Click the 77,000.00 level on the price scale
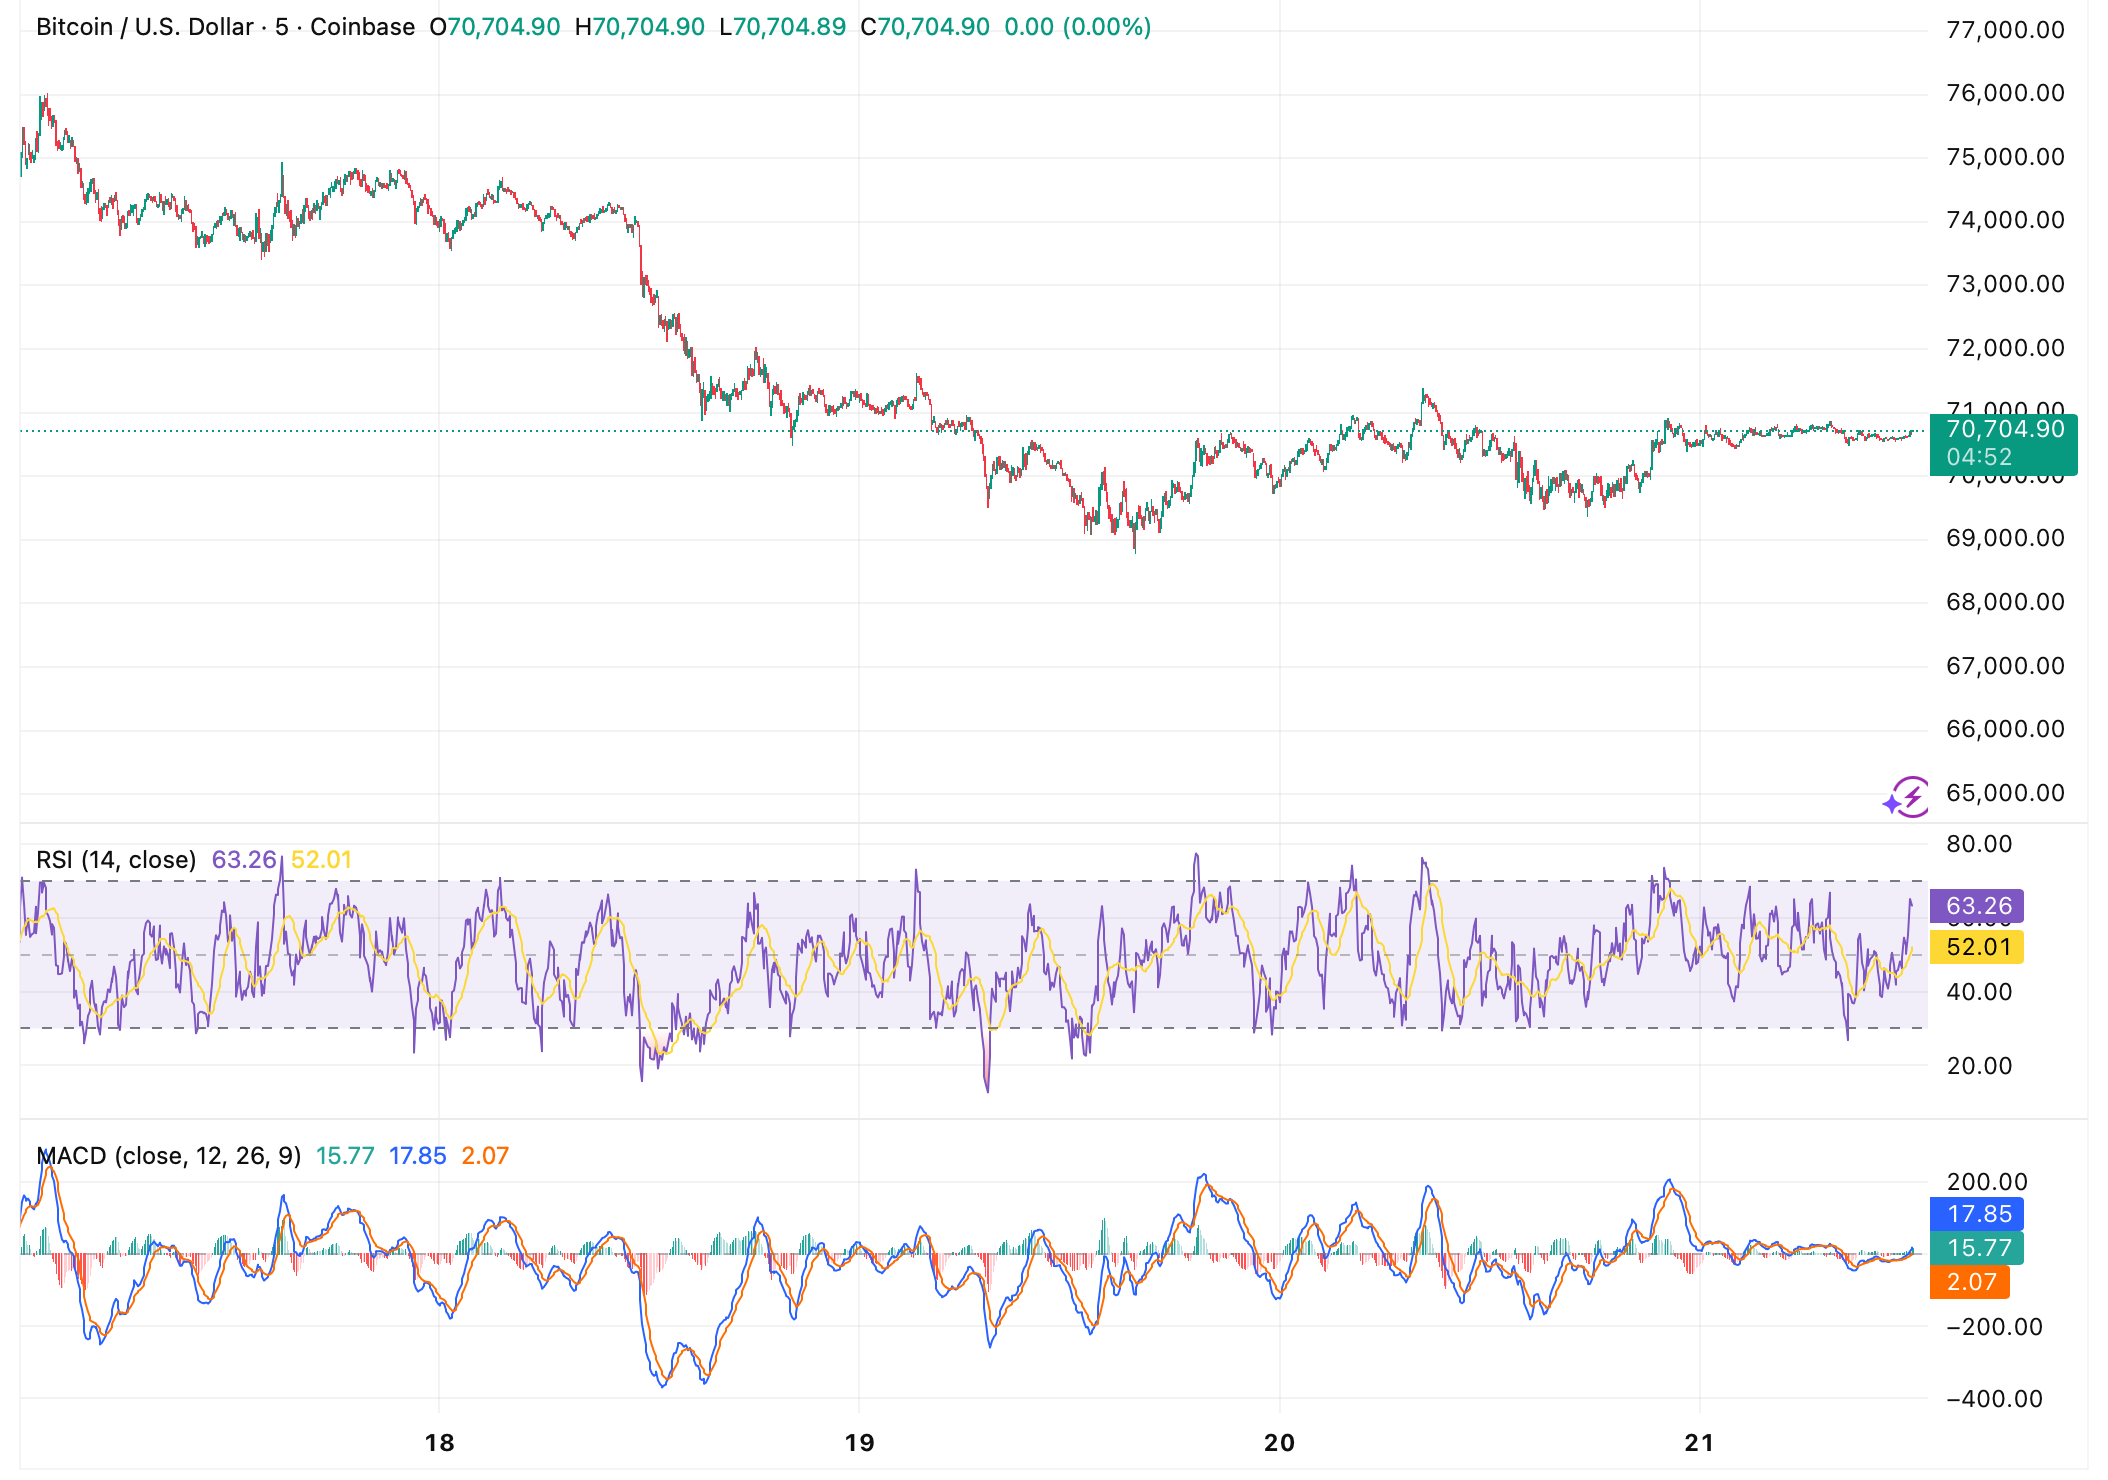Viewport: 2108px width, 1480px height. (2006, 28)
